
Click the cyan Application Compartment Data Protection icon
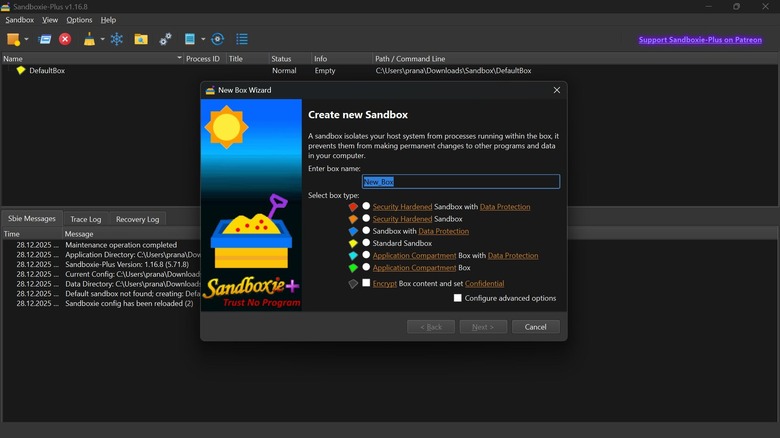pyautogui.click(x=353, y=255)
